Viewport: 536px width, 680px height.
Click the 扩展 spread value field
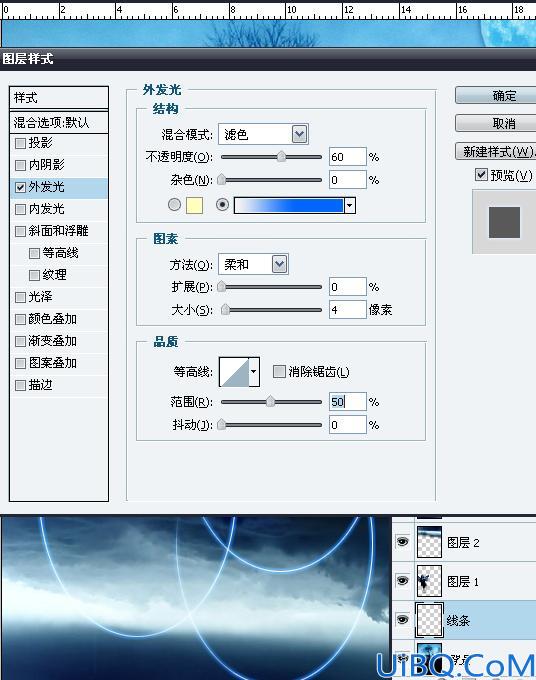click(x=348, y=287)
